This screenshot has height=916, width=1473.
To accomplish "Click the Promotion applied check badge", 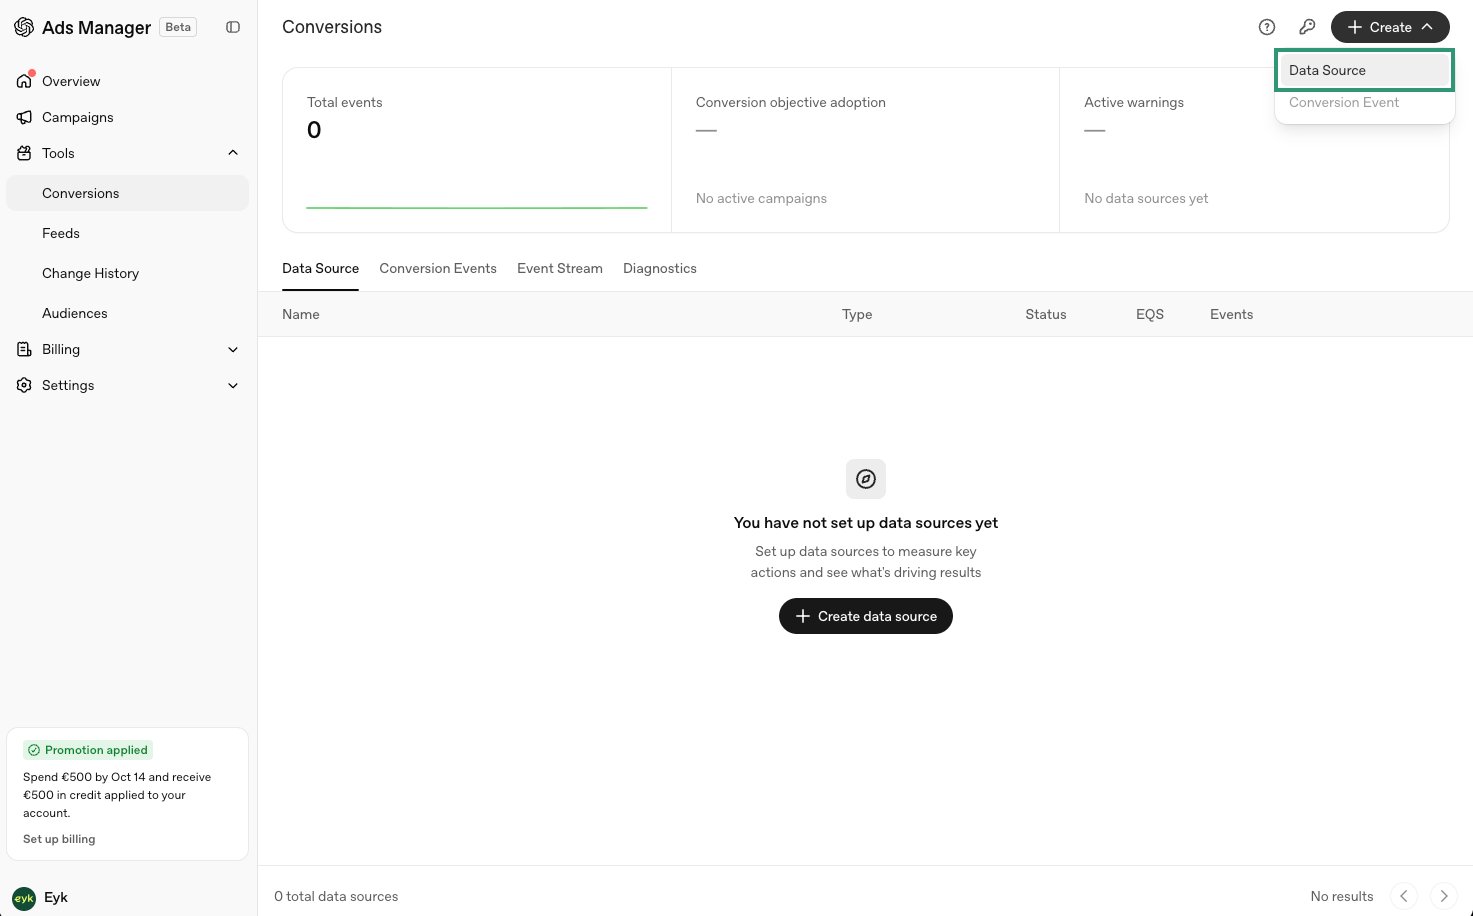I will [x=88, y=750].
